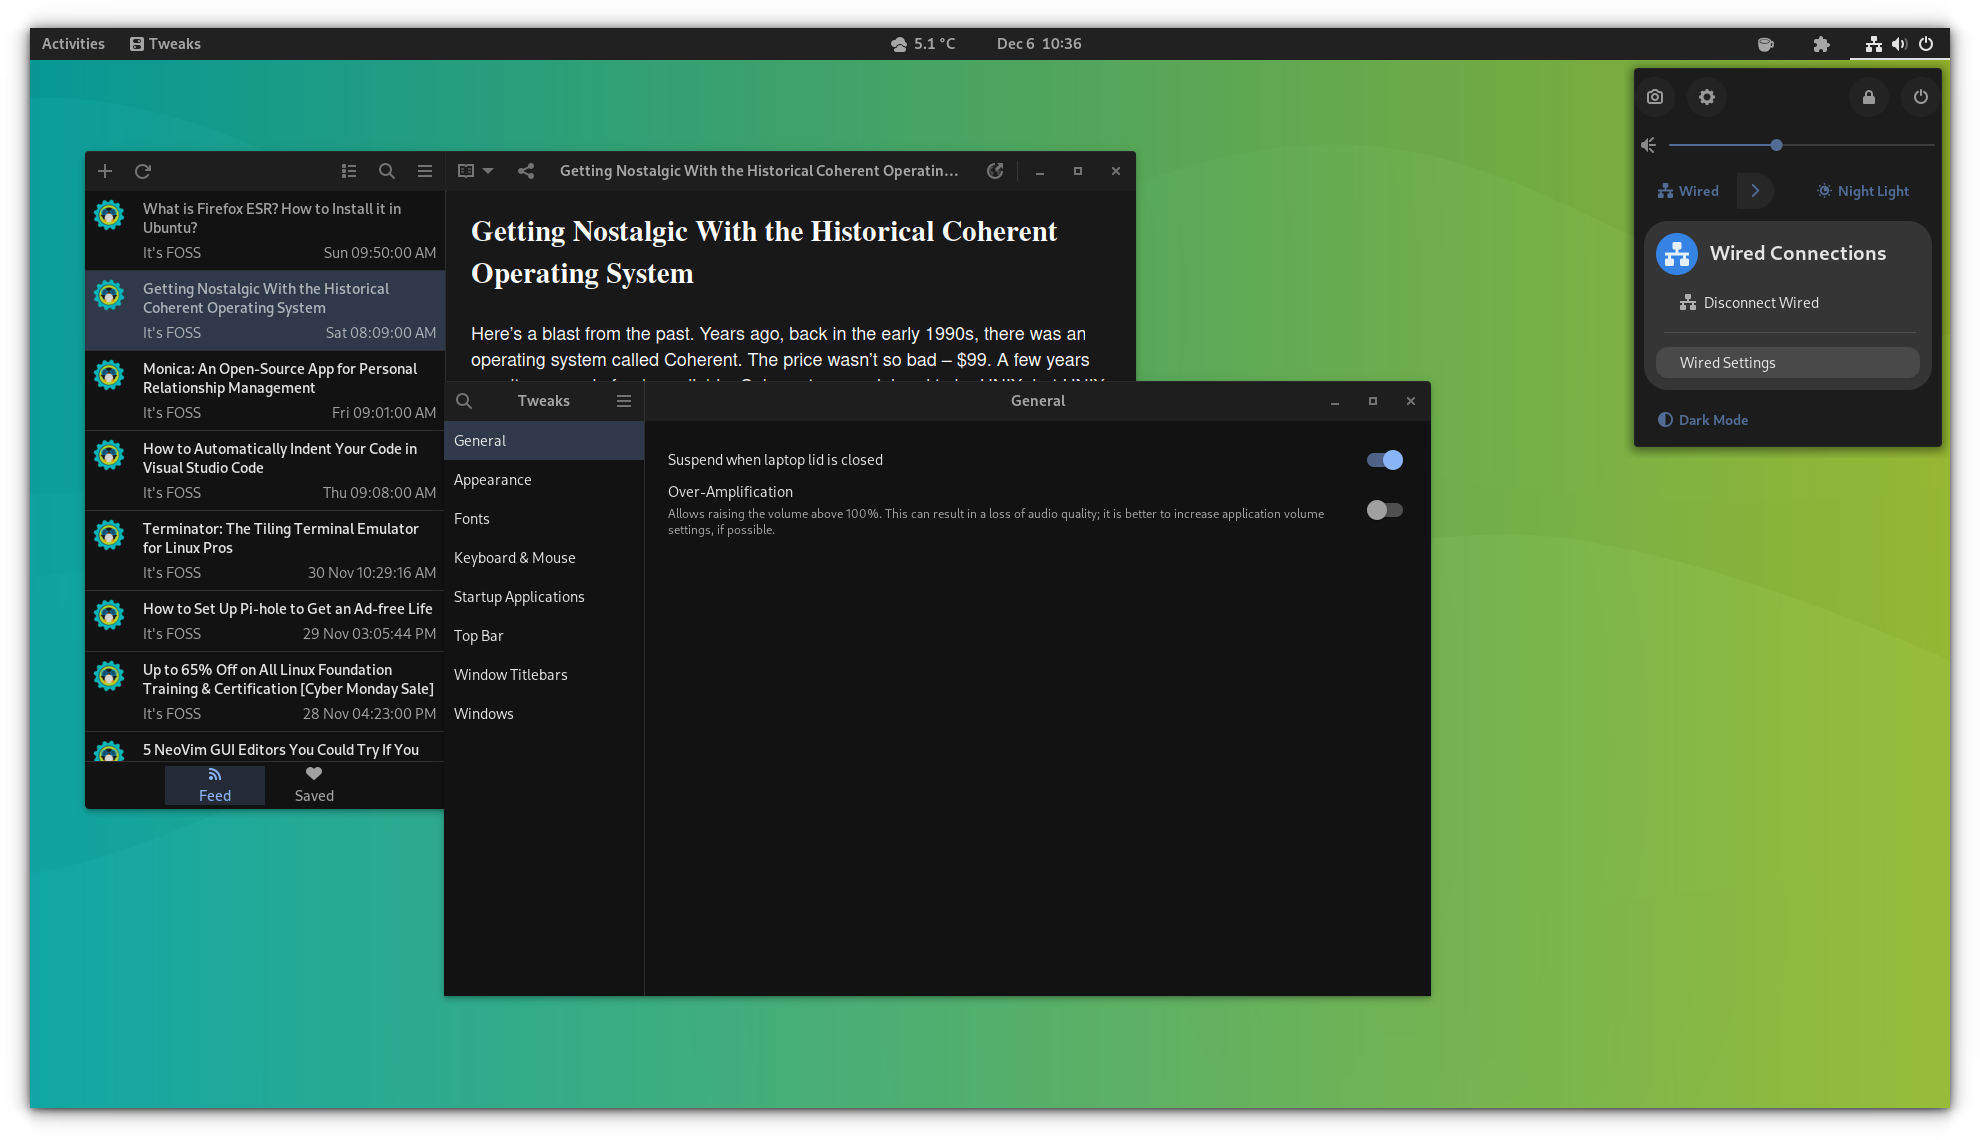Adjust the volume slider in quick settings
The image size is (1980, 1140).
[1801, 145]
